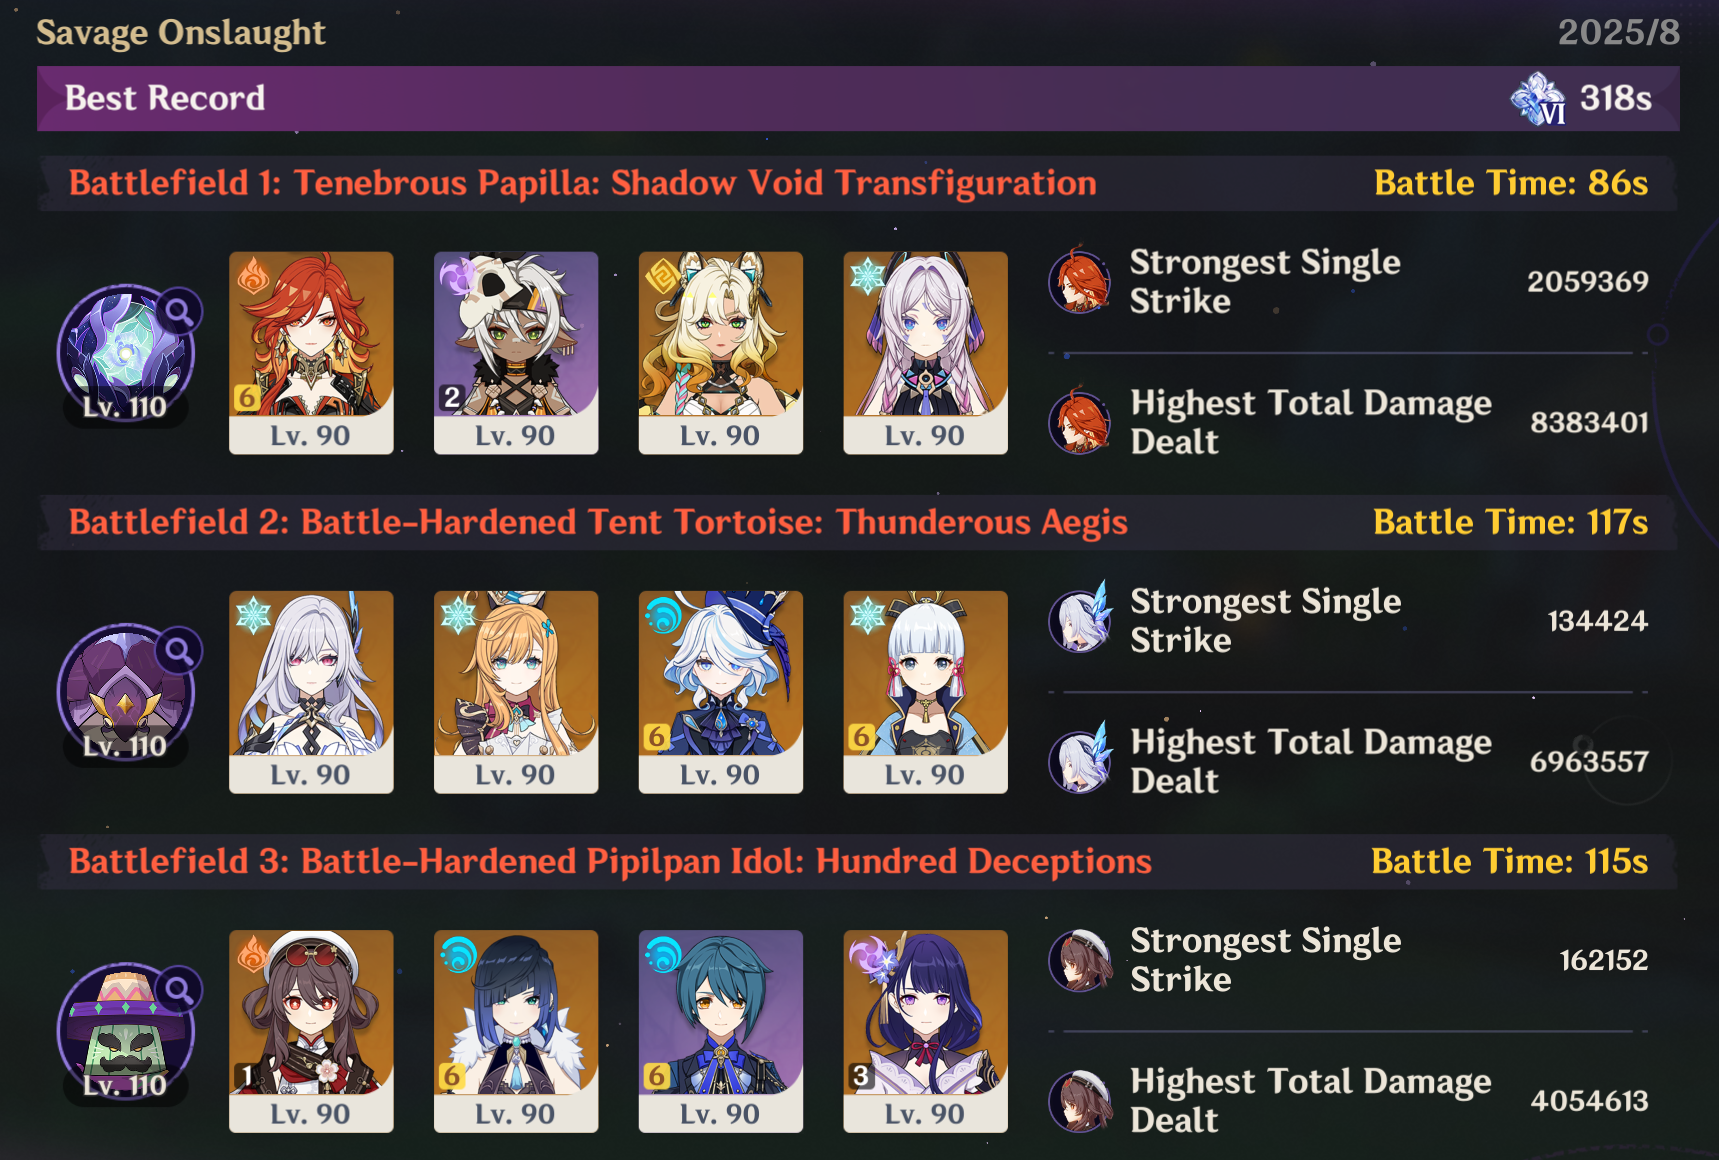This screenshot has width=1719, height=1160.
Task: Select the white-haired Cryo character in Battlefield 2
Action: (x=311, y=692)
